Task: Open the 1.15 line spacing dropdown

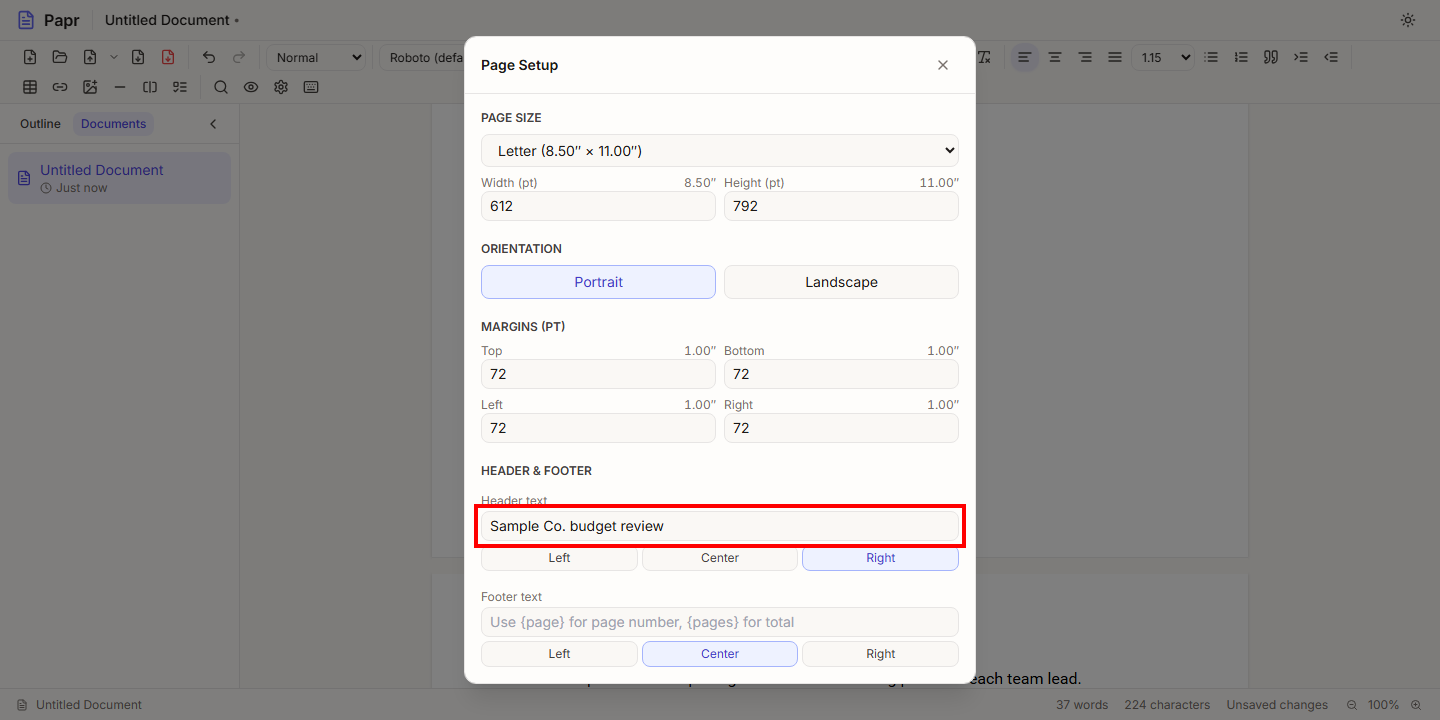Action: pos(1163,57)
